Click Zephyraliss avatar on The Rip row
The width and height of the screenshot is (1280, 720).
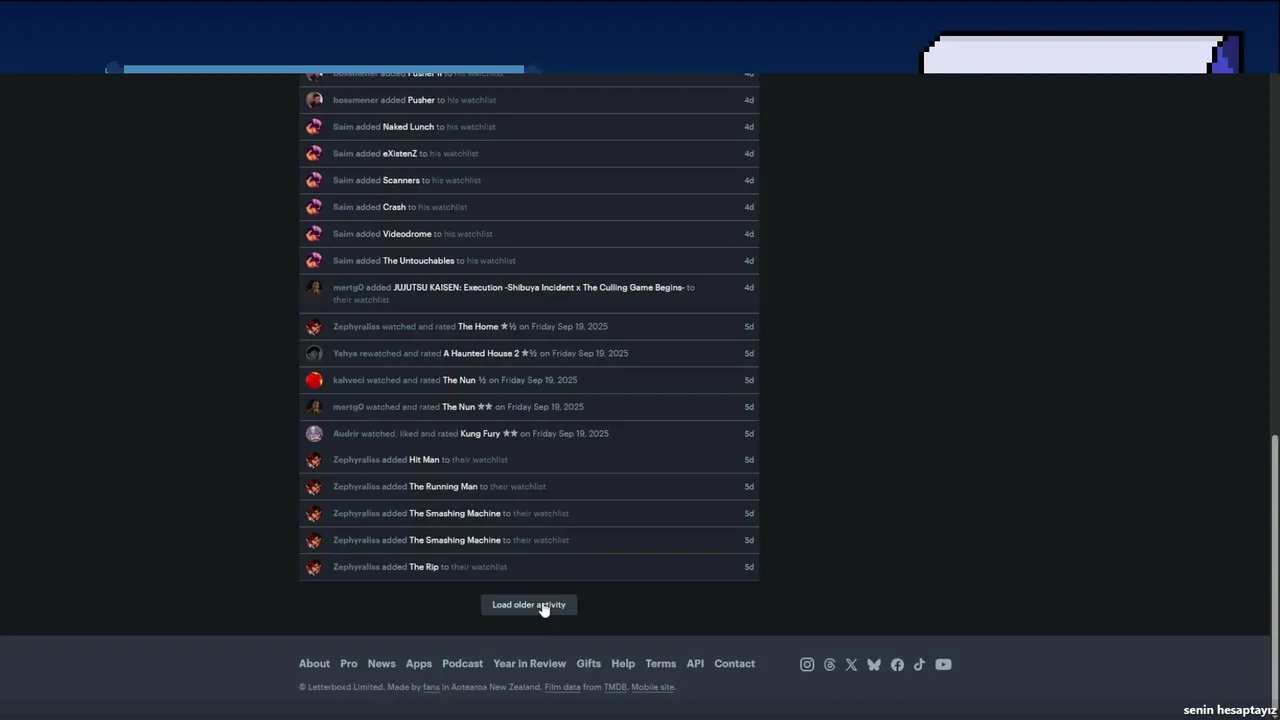coord(314,567)
